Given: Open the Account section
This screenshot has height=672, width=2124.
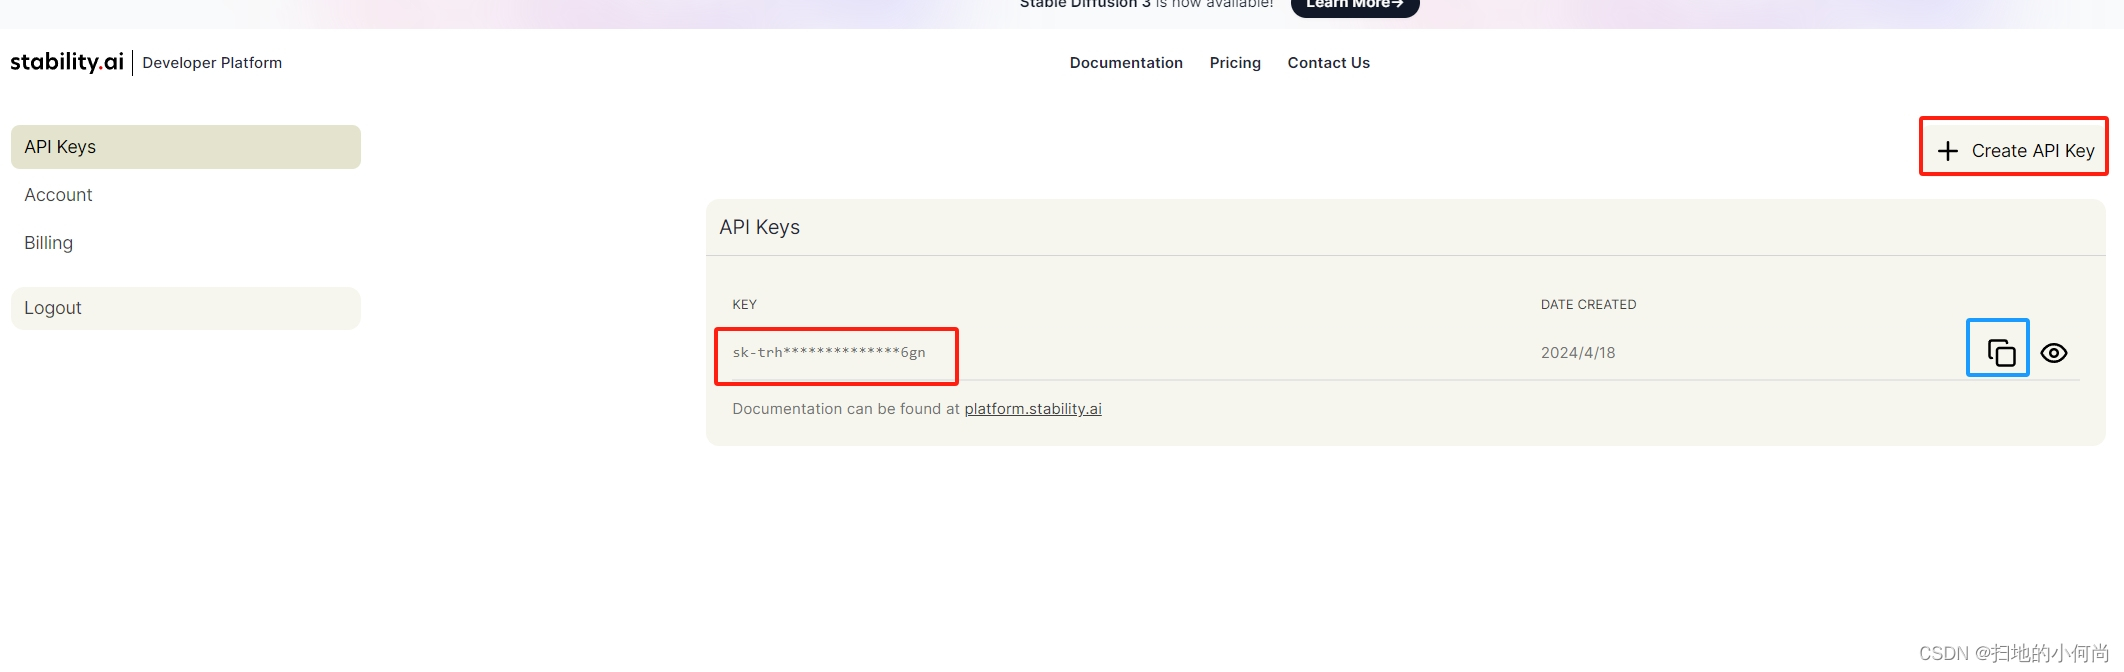Looking at the screenshot, I should tap(58, 195).
